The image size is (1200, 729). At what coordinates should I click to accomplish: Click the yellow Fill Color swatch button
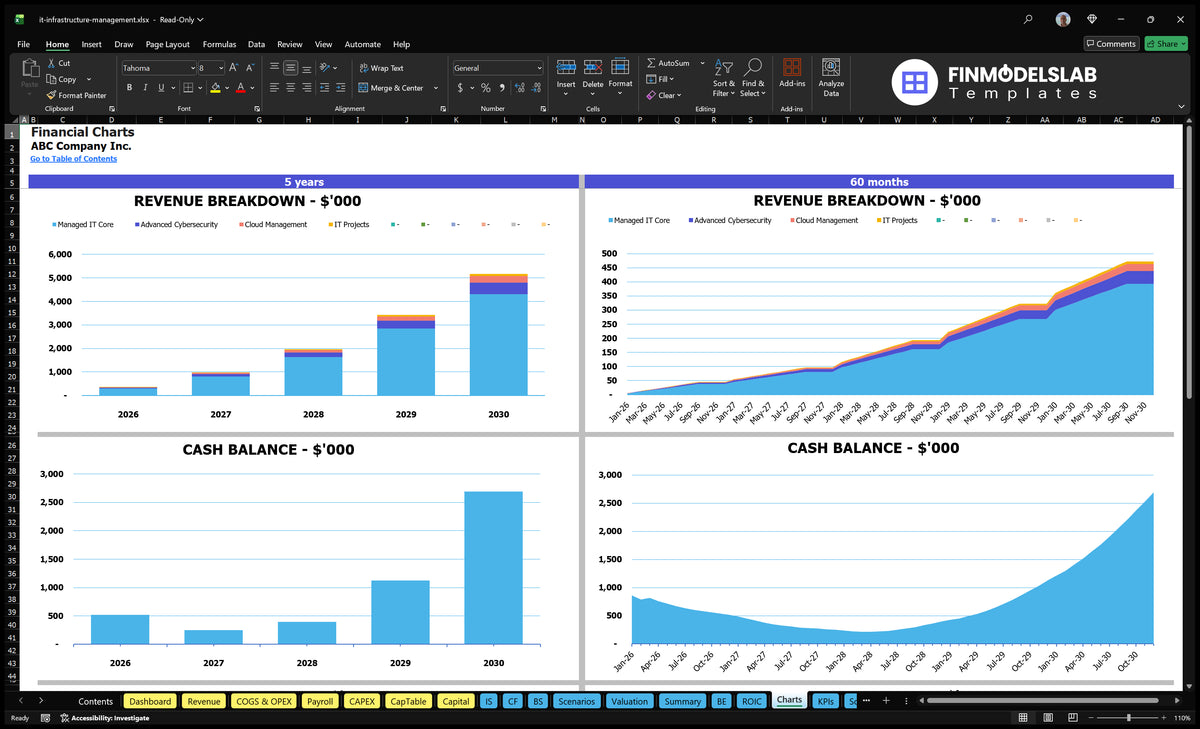click(215, 88)
